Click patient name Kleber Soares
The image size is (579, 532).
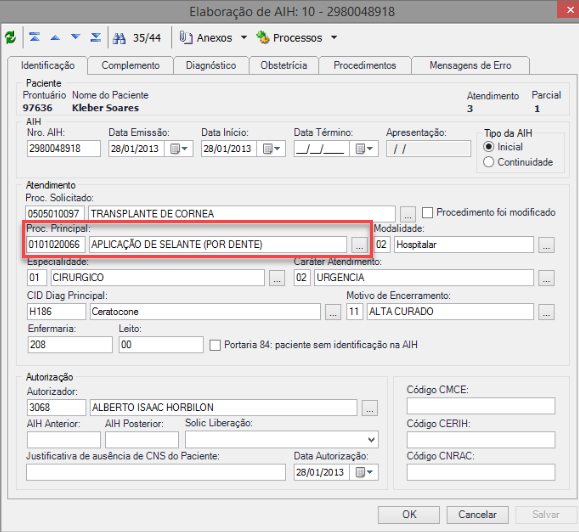[105, 108]
